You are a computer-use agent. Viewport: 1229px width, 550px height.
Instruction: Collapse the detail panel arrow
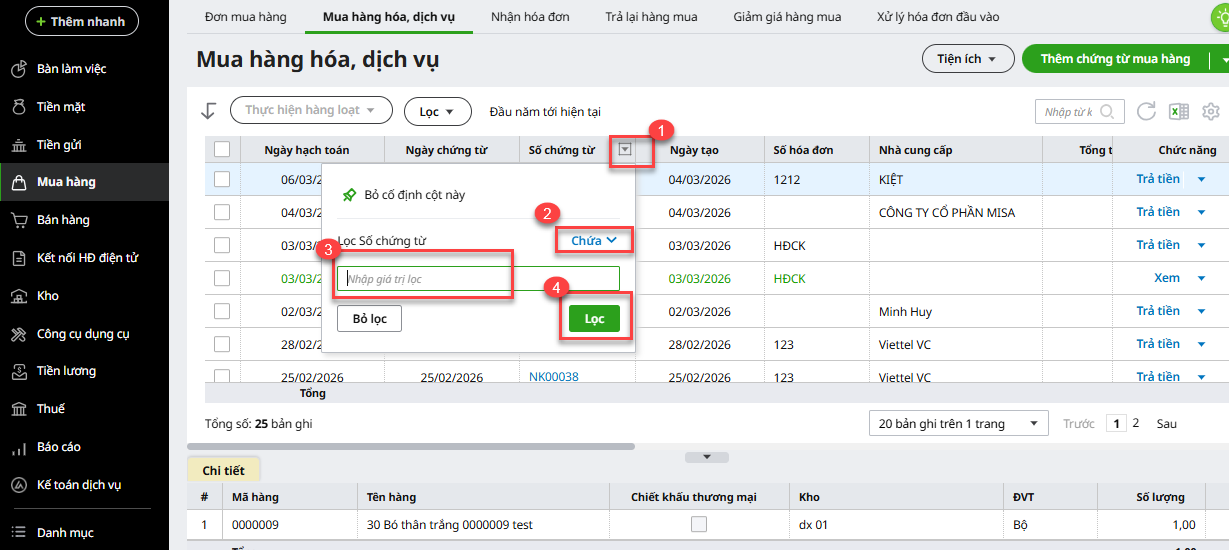click(x=707, y=457)
